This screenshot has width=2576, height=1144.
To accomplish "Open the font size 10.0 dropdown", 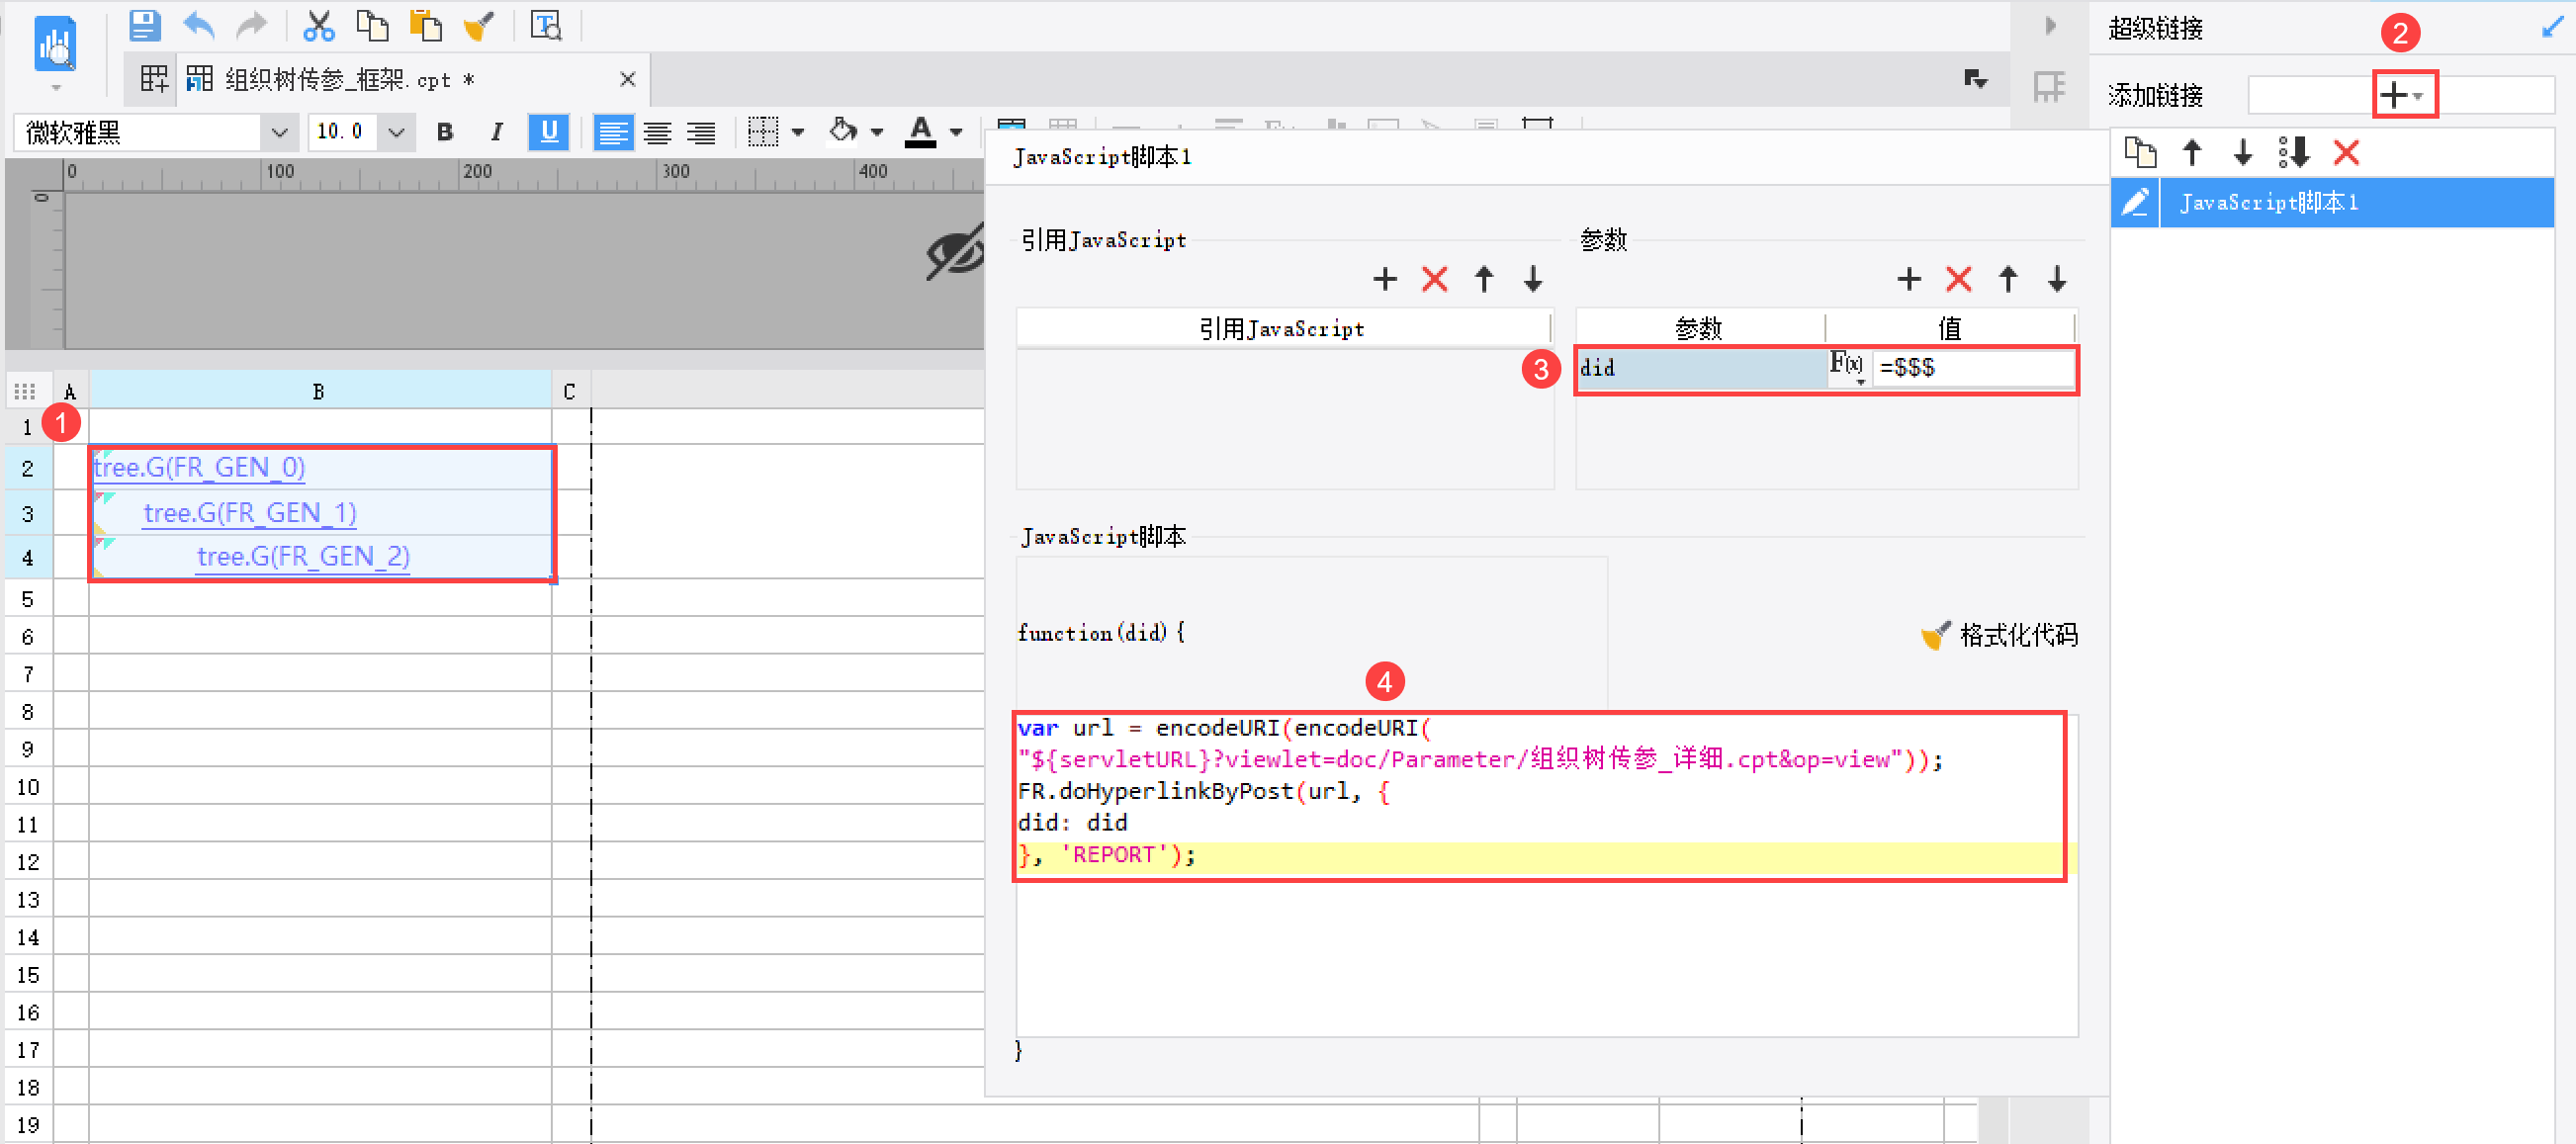I will (x=396, y=132).
